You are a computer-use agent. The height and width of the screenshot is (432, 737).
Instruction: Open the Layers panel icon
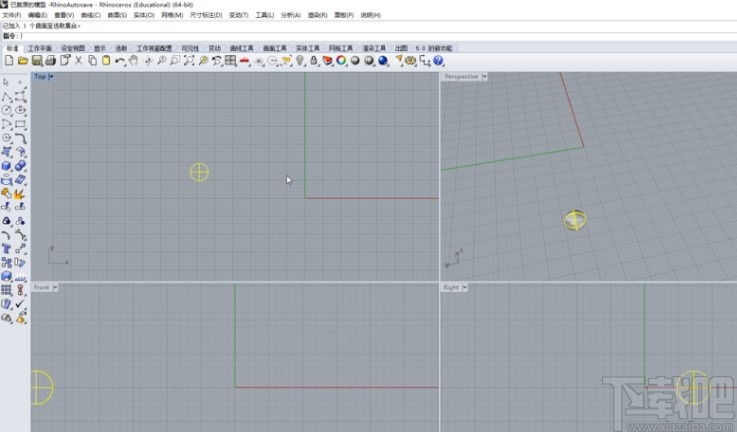point(328,61)
